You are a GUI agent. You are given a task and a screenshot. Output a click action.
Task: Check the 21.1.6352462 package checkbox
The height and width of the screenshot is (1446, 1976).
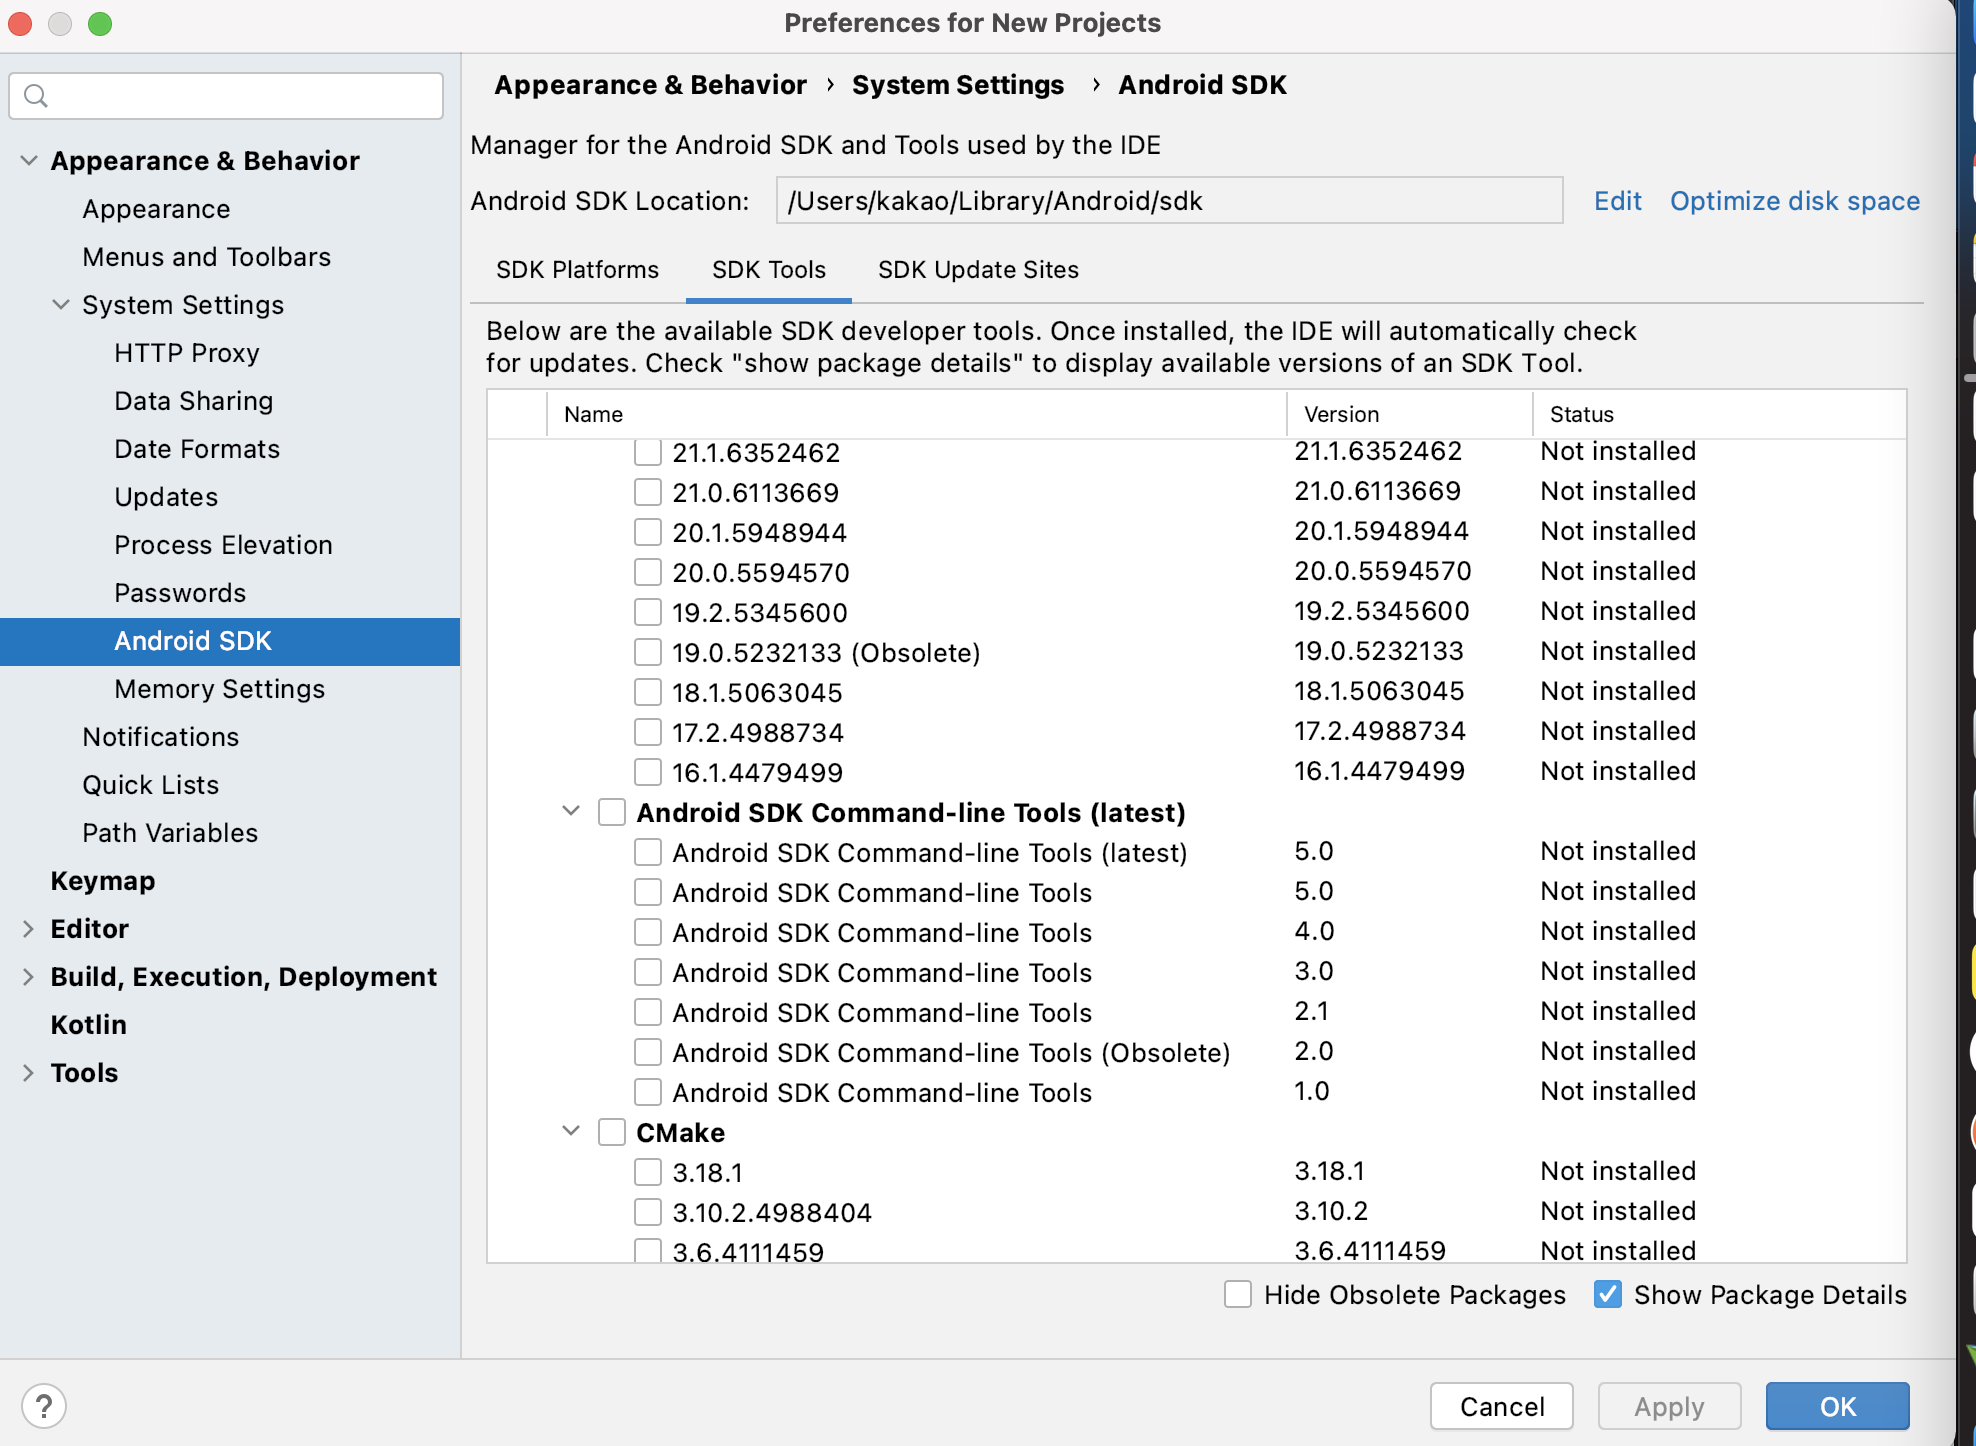coord(648,452)
